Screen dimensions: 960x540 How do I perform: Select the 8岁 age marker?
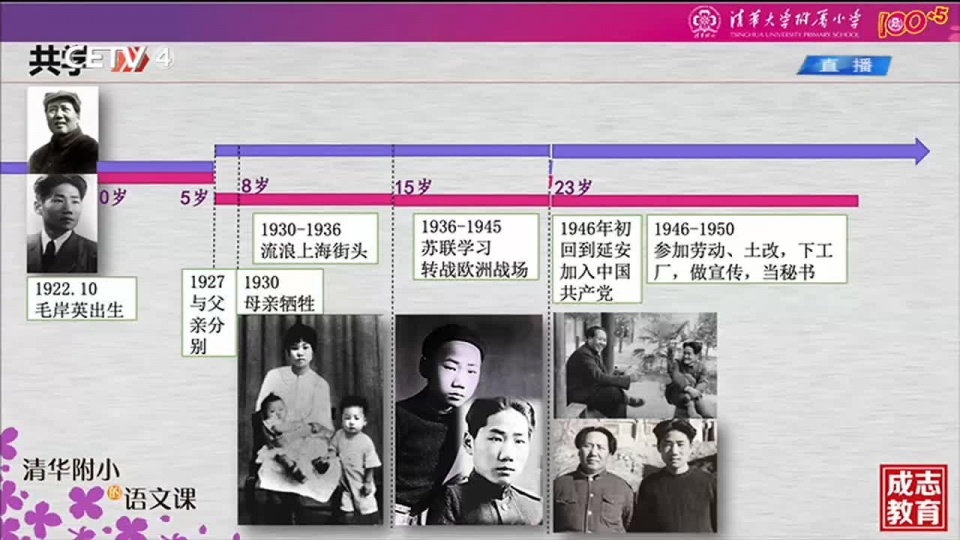pos(254,185)
